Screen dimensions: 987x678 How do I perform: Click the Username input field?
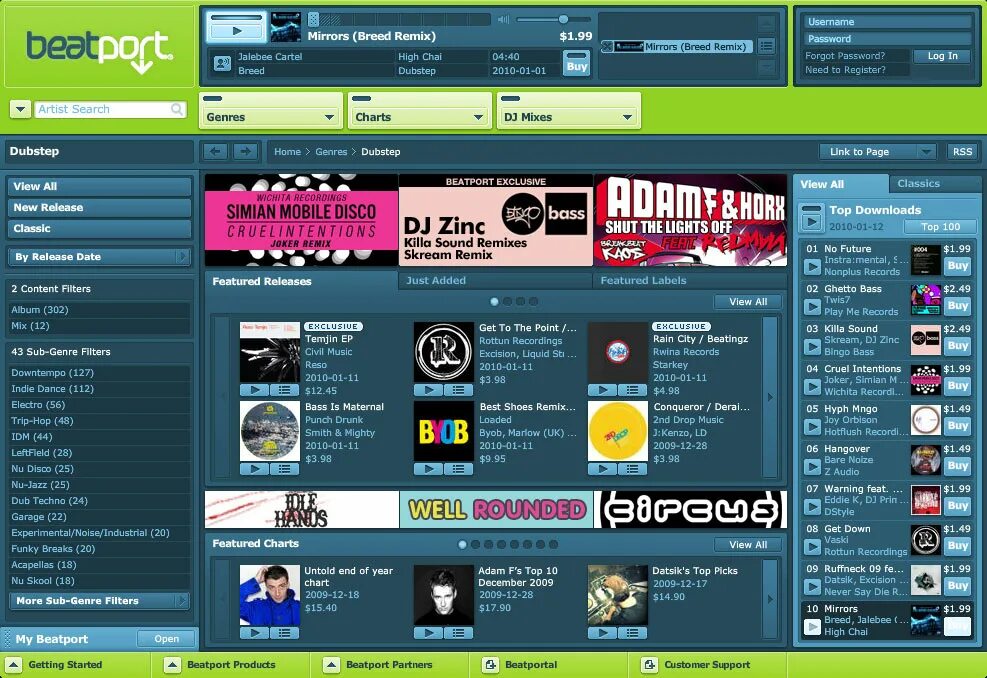pos(887,22)
